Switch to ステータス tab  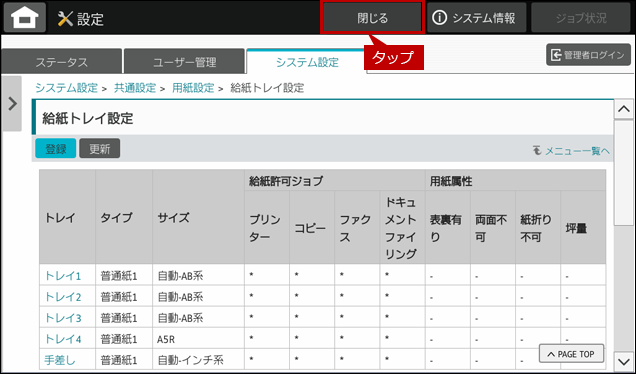62,62
